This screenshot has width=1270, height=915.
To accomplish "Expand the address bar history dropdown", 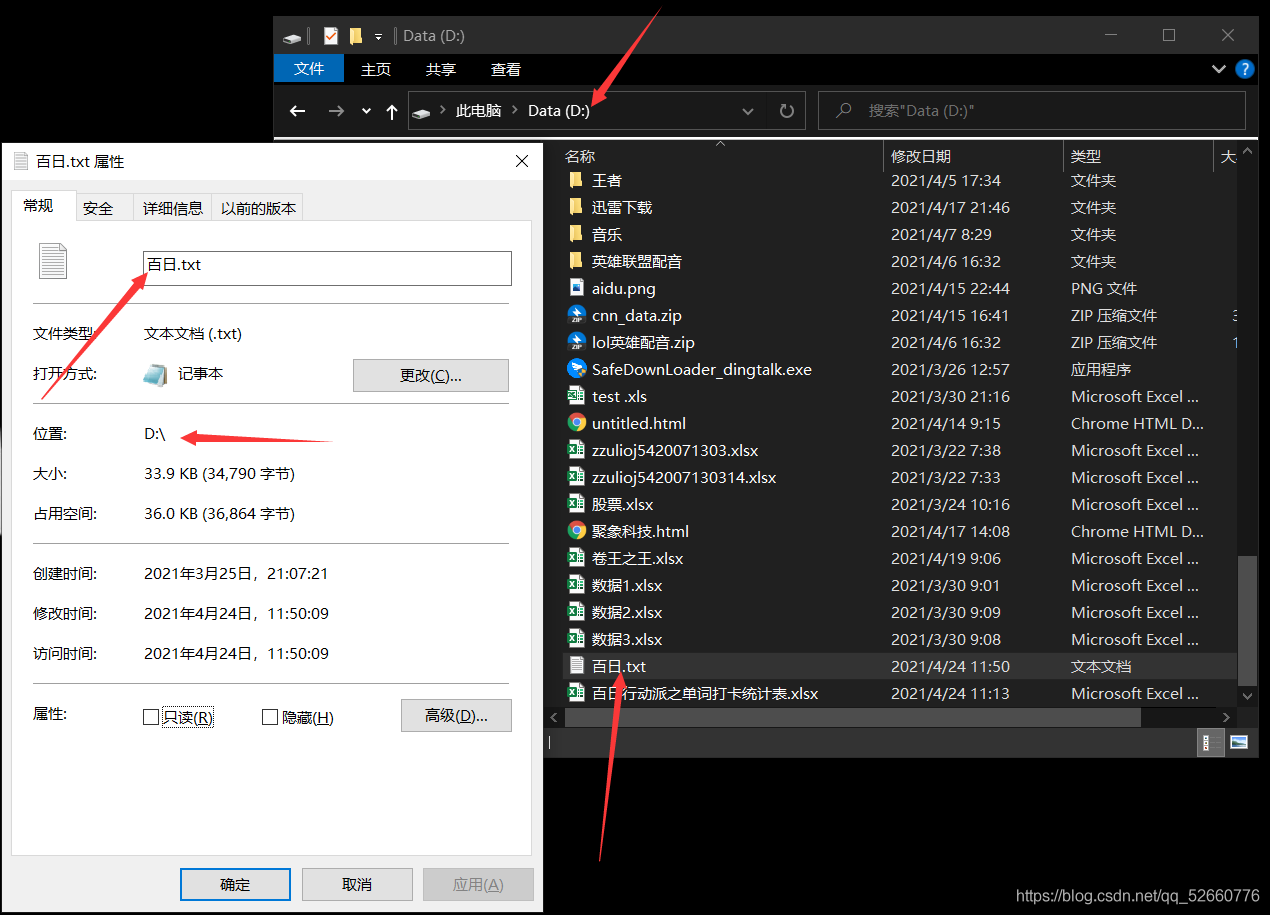I will coord(748,111).
